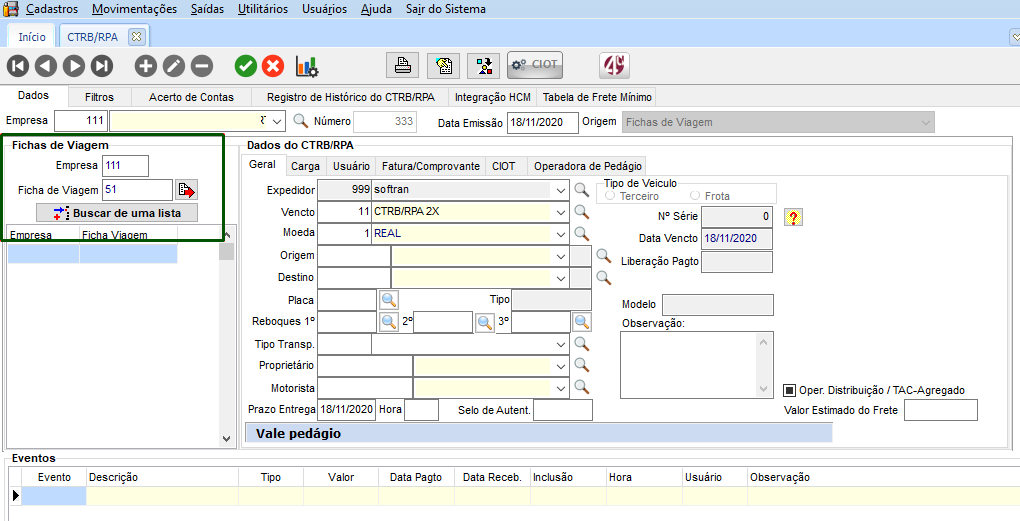Confirm changes with the green checkmark
The width and height of the screenshot is (1020, 521).
[245, 66]
